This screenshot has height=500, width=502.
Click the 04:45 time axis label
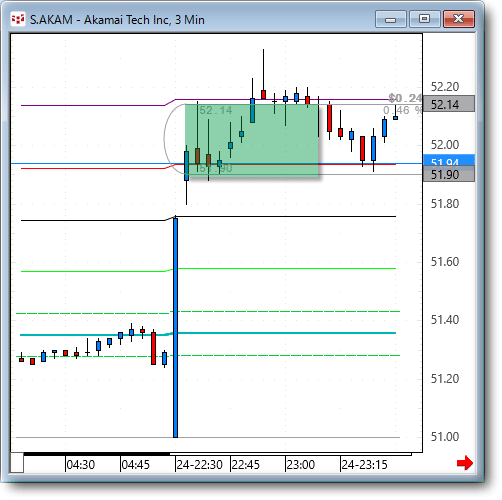coord(136,465)
